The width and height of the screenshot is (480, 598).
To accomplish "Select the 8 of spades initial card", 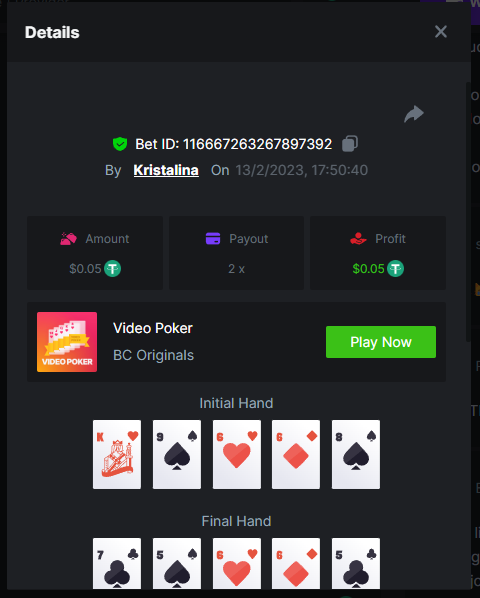I will tap(356, 454).
